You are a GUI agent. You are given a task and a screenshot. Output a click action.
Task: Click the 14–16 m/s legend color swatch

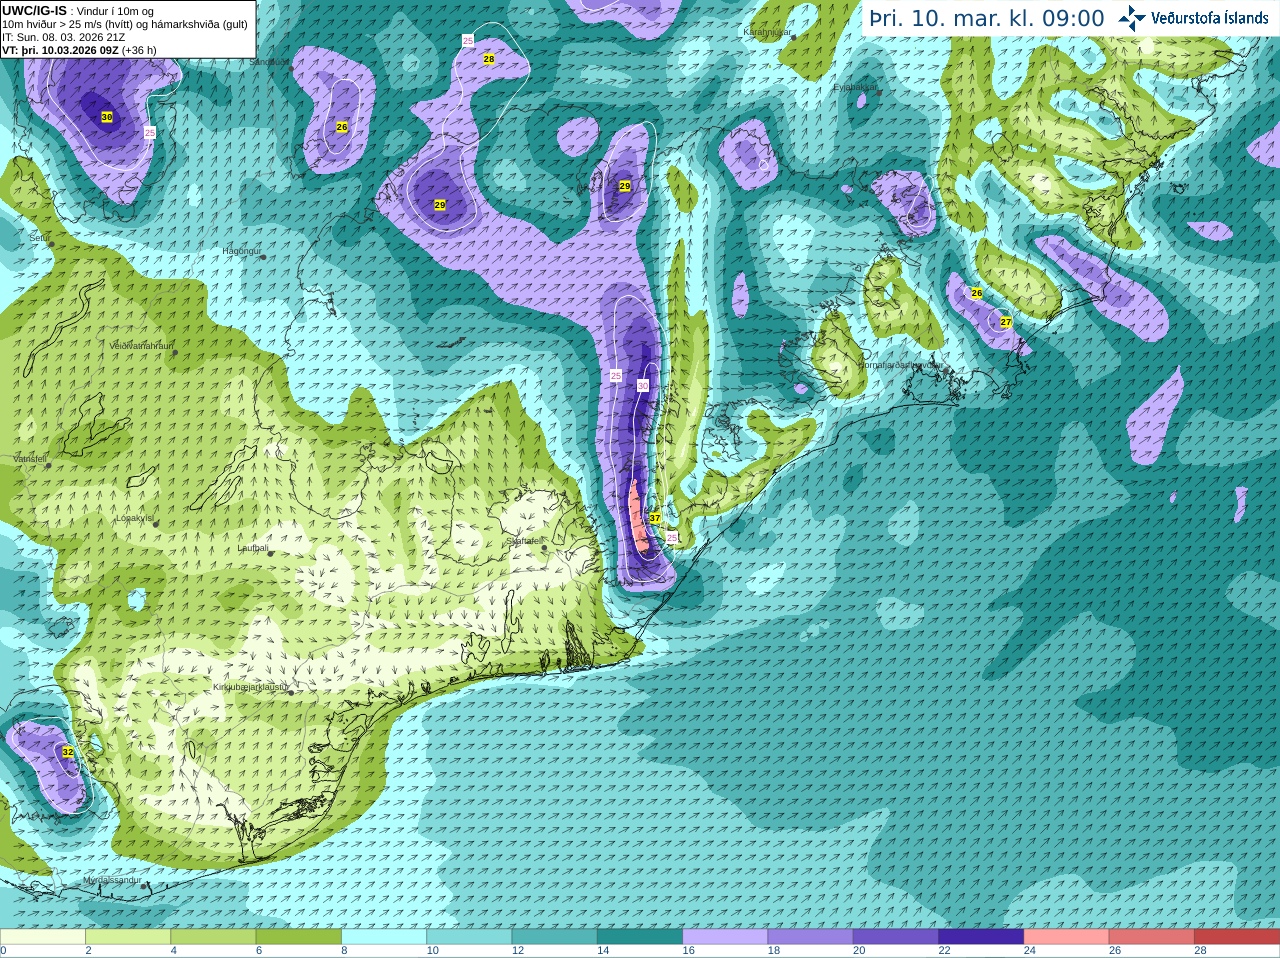[640, 937]
